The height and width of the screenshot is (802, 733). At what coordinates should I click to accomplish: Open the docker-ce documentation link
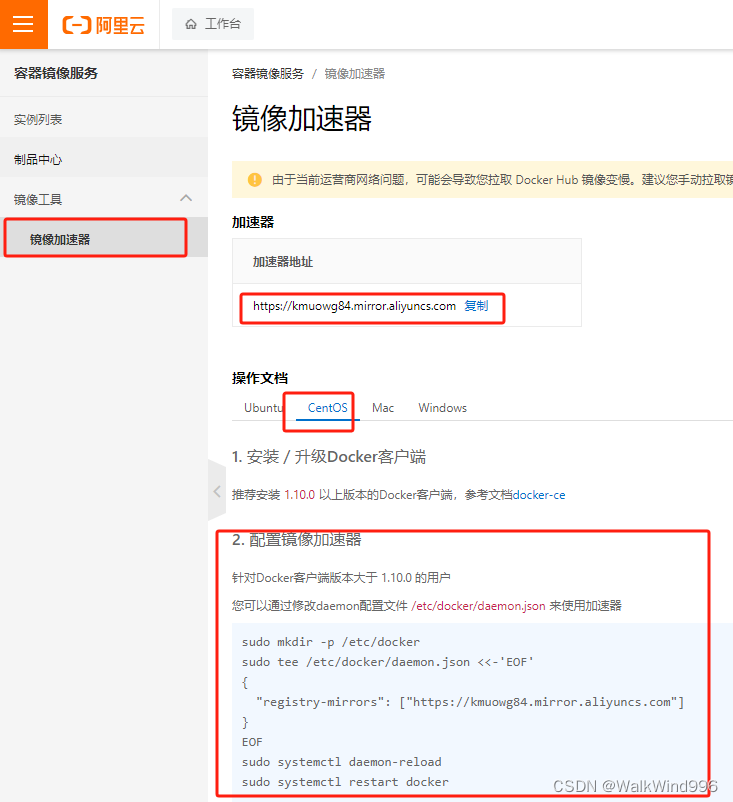click(539, 495)
